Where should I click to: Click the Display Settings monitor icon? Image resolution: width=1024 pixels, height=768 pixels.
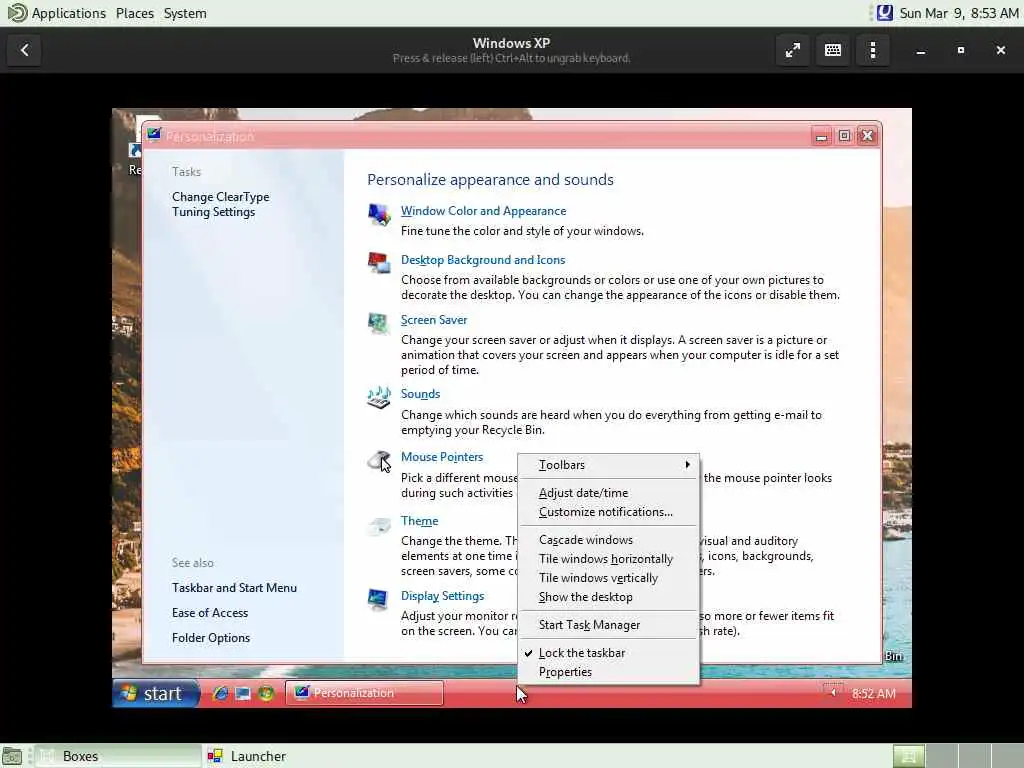tap(378, 600)
